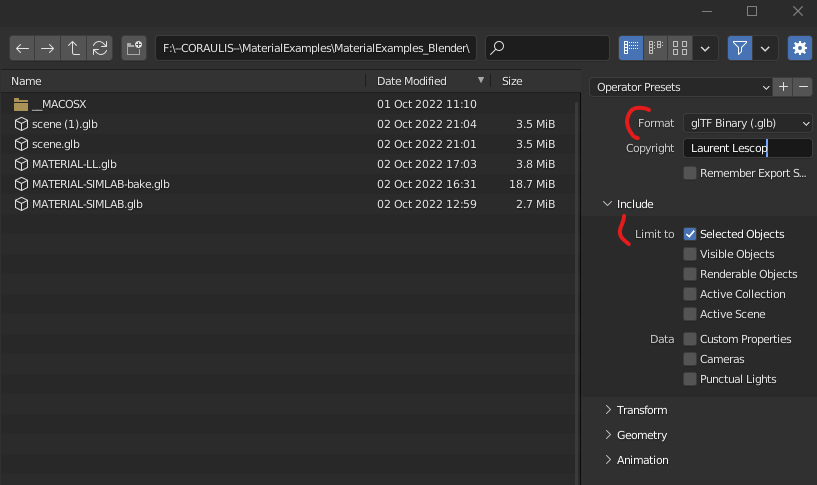Enable Active Scene checkbox
Viewport: 817px width, 485px height.
tap(690, 314)
